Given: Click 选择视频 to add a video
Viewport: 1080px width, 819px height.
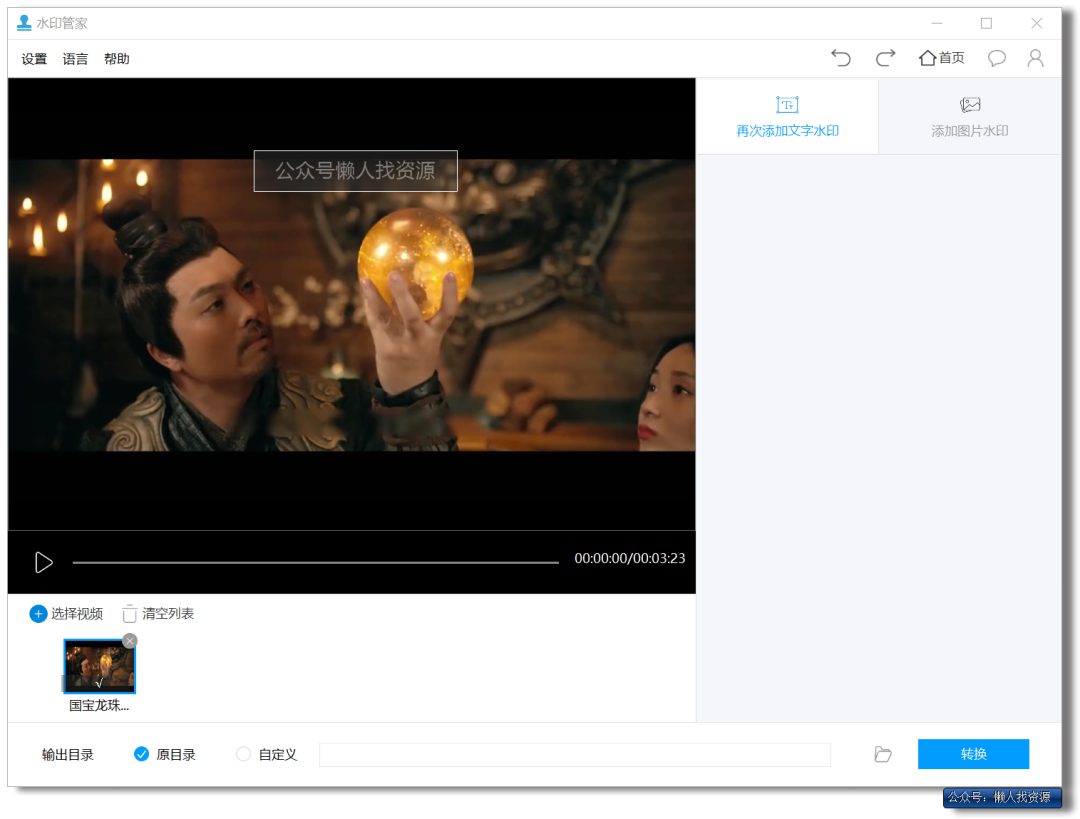Looking at the screenshot, I should coord(66,613).
